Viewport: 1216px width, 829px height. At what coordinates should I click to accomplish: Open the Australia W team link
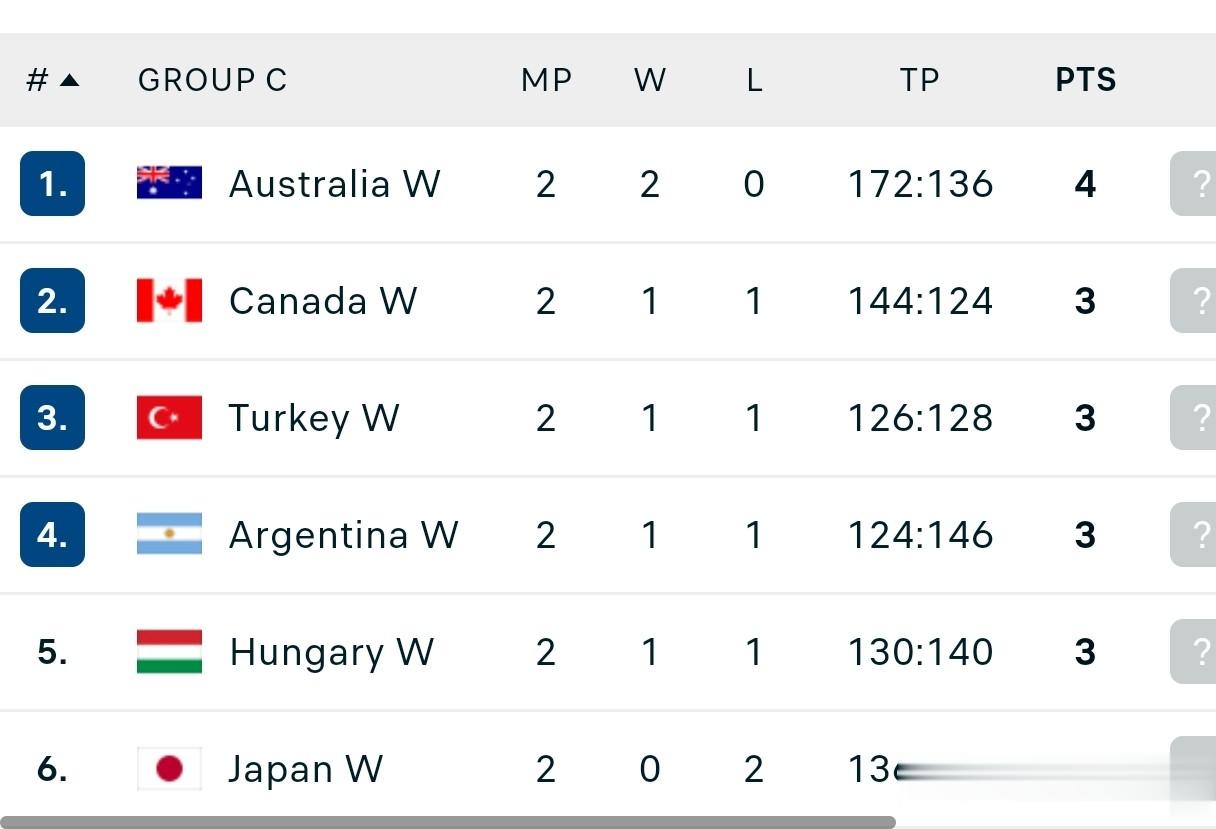click(x=334, y=184)
